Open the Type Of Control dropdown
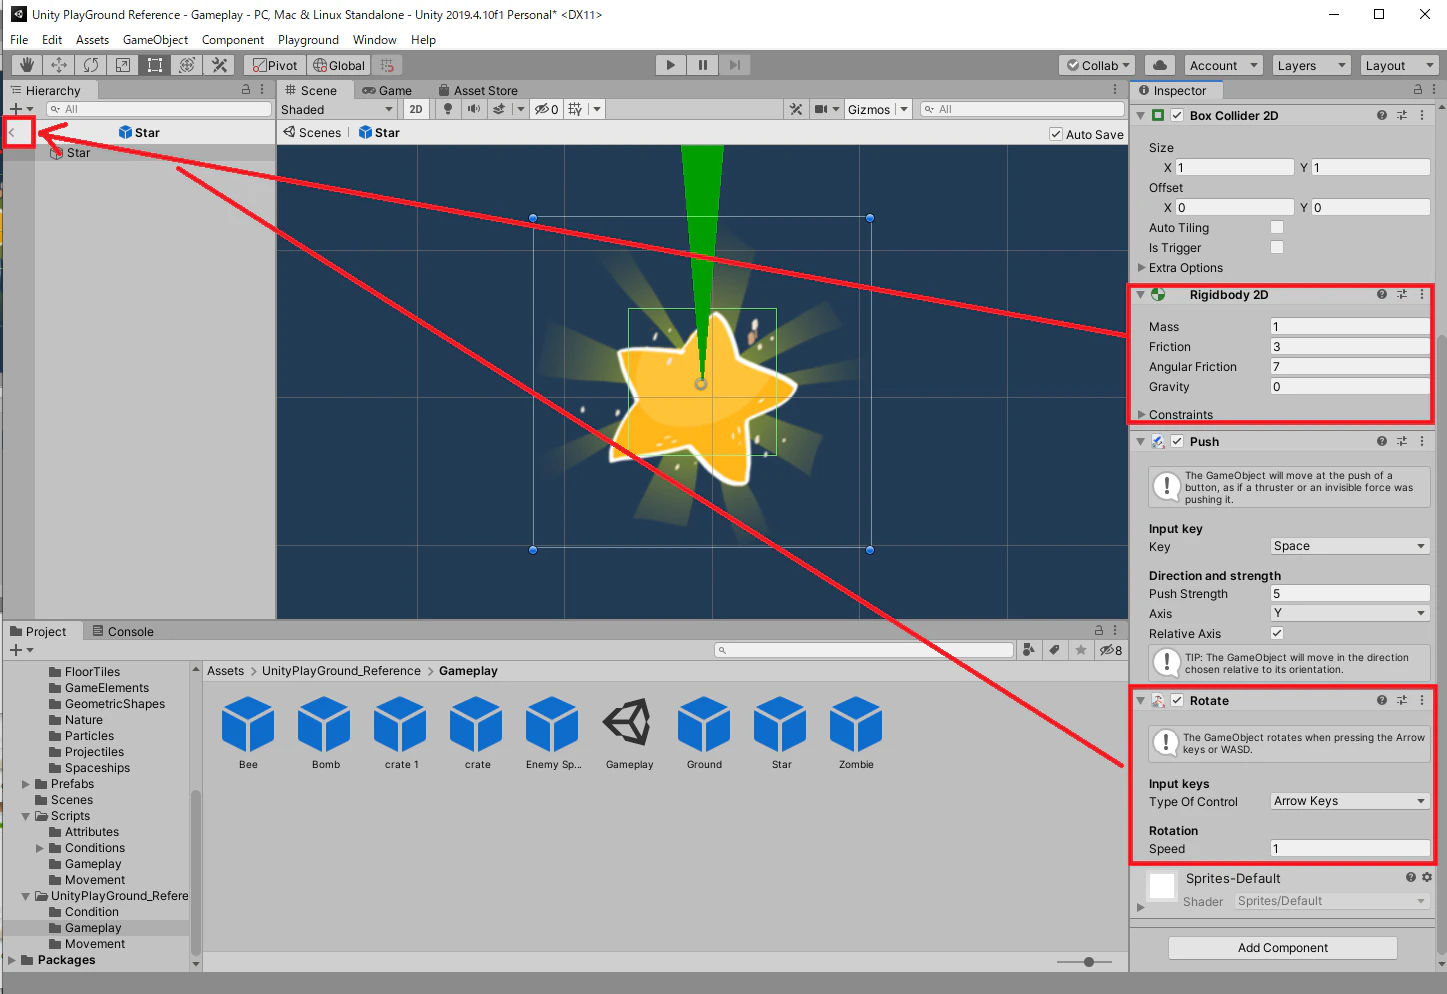 [x=1350, y=801]
